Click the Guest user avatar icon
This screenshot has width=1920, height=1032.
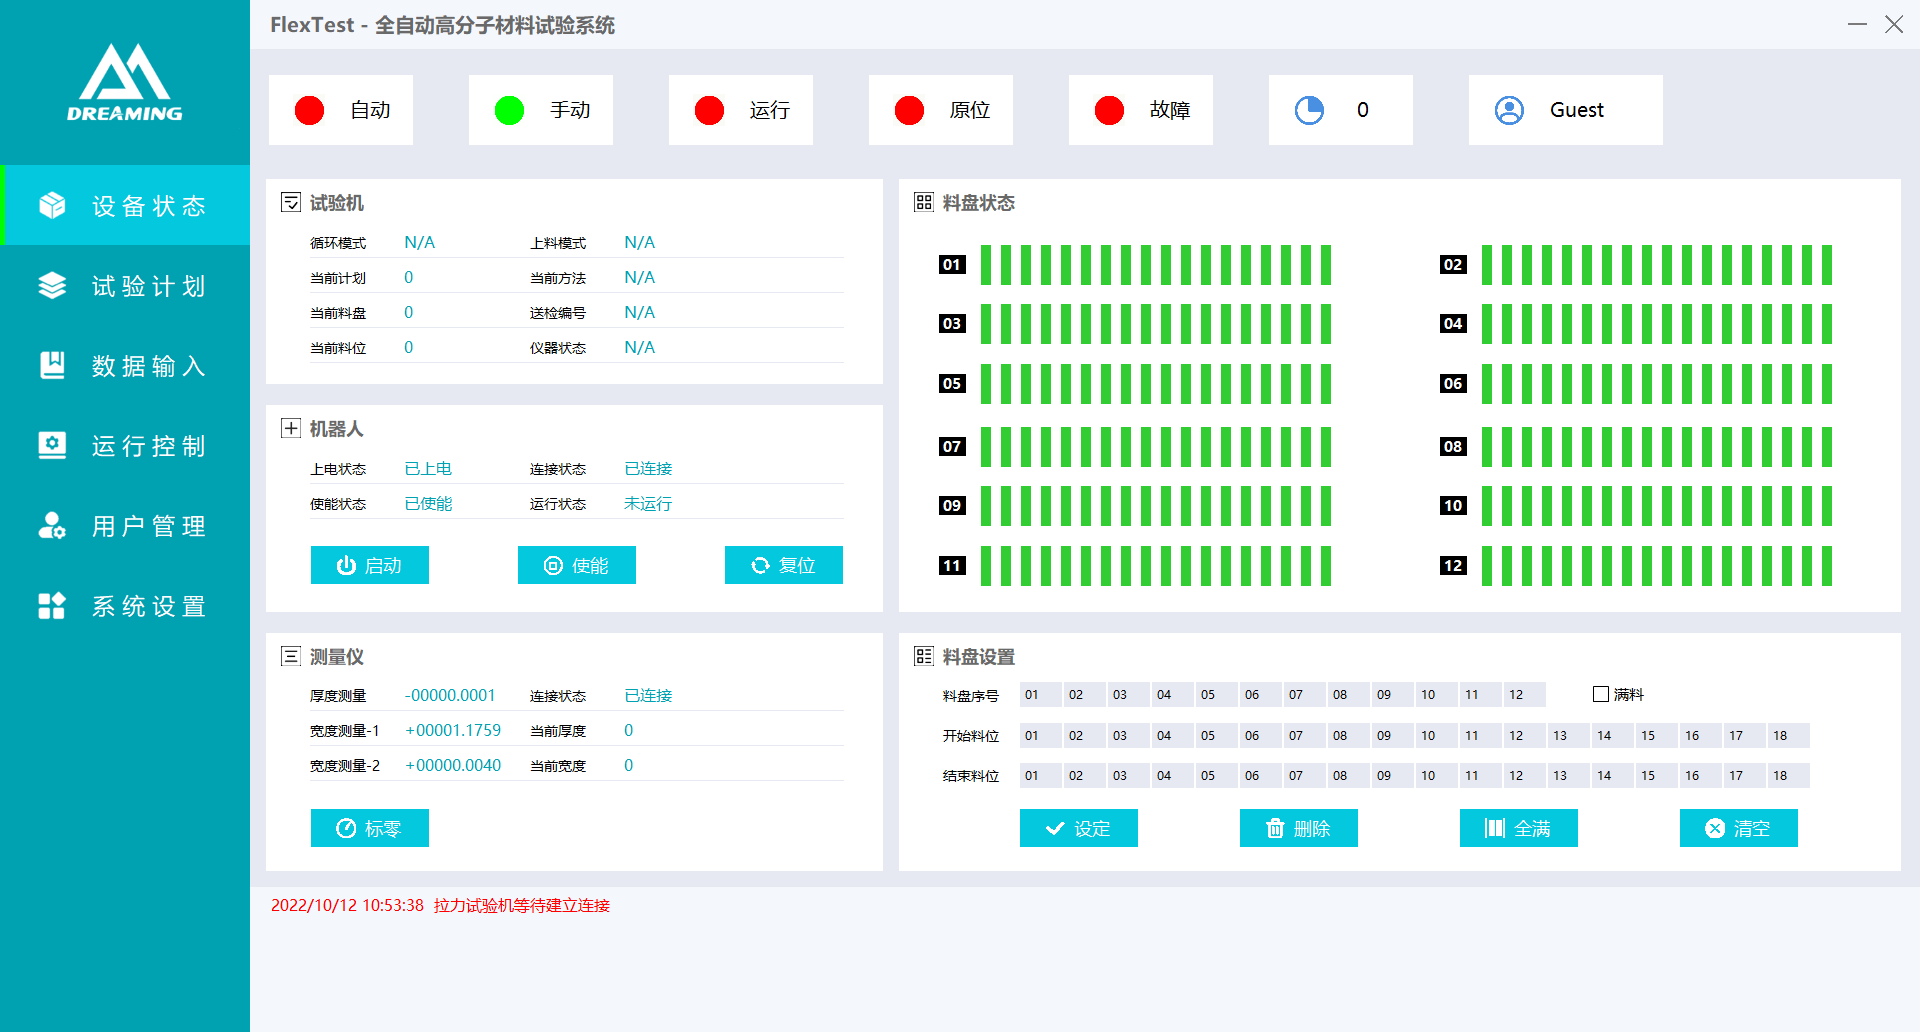(1510, 110)
